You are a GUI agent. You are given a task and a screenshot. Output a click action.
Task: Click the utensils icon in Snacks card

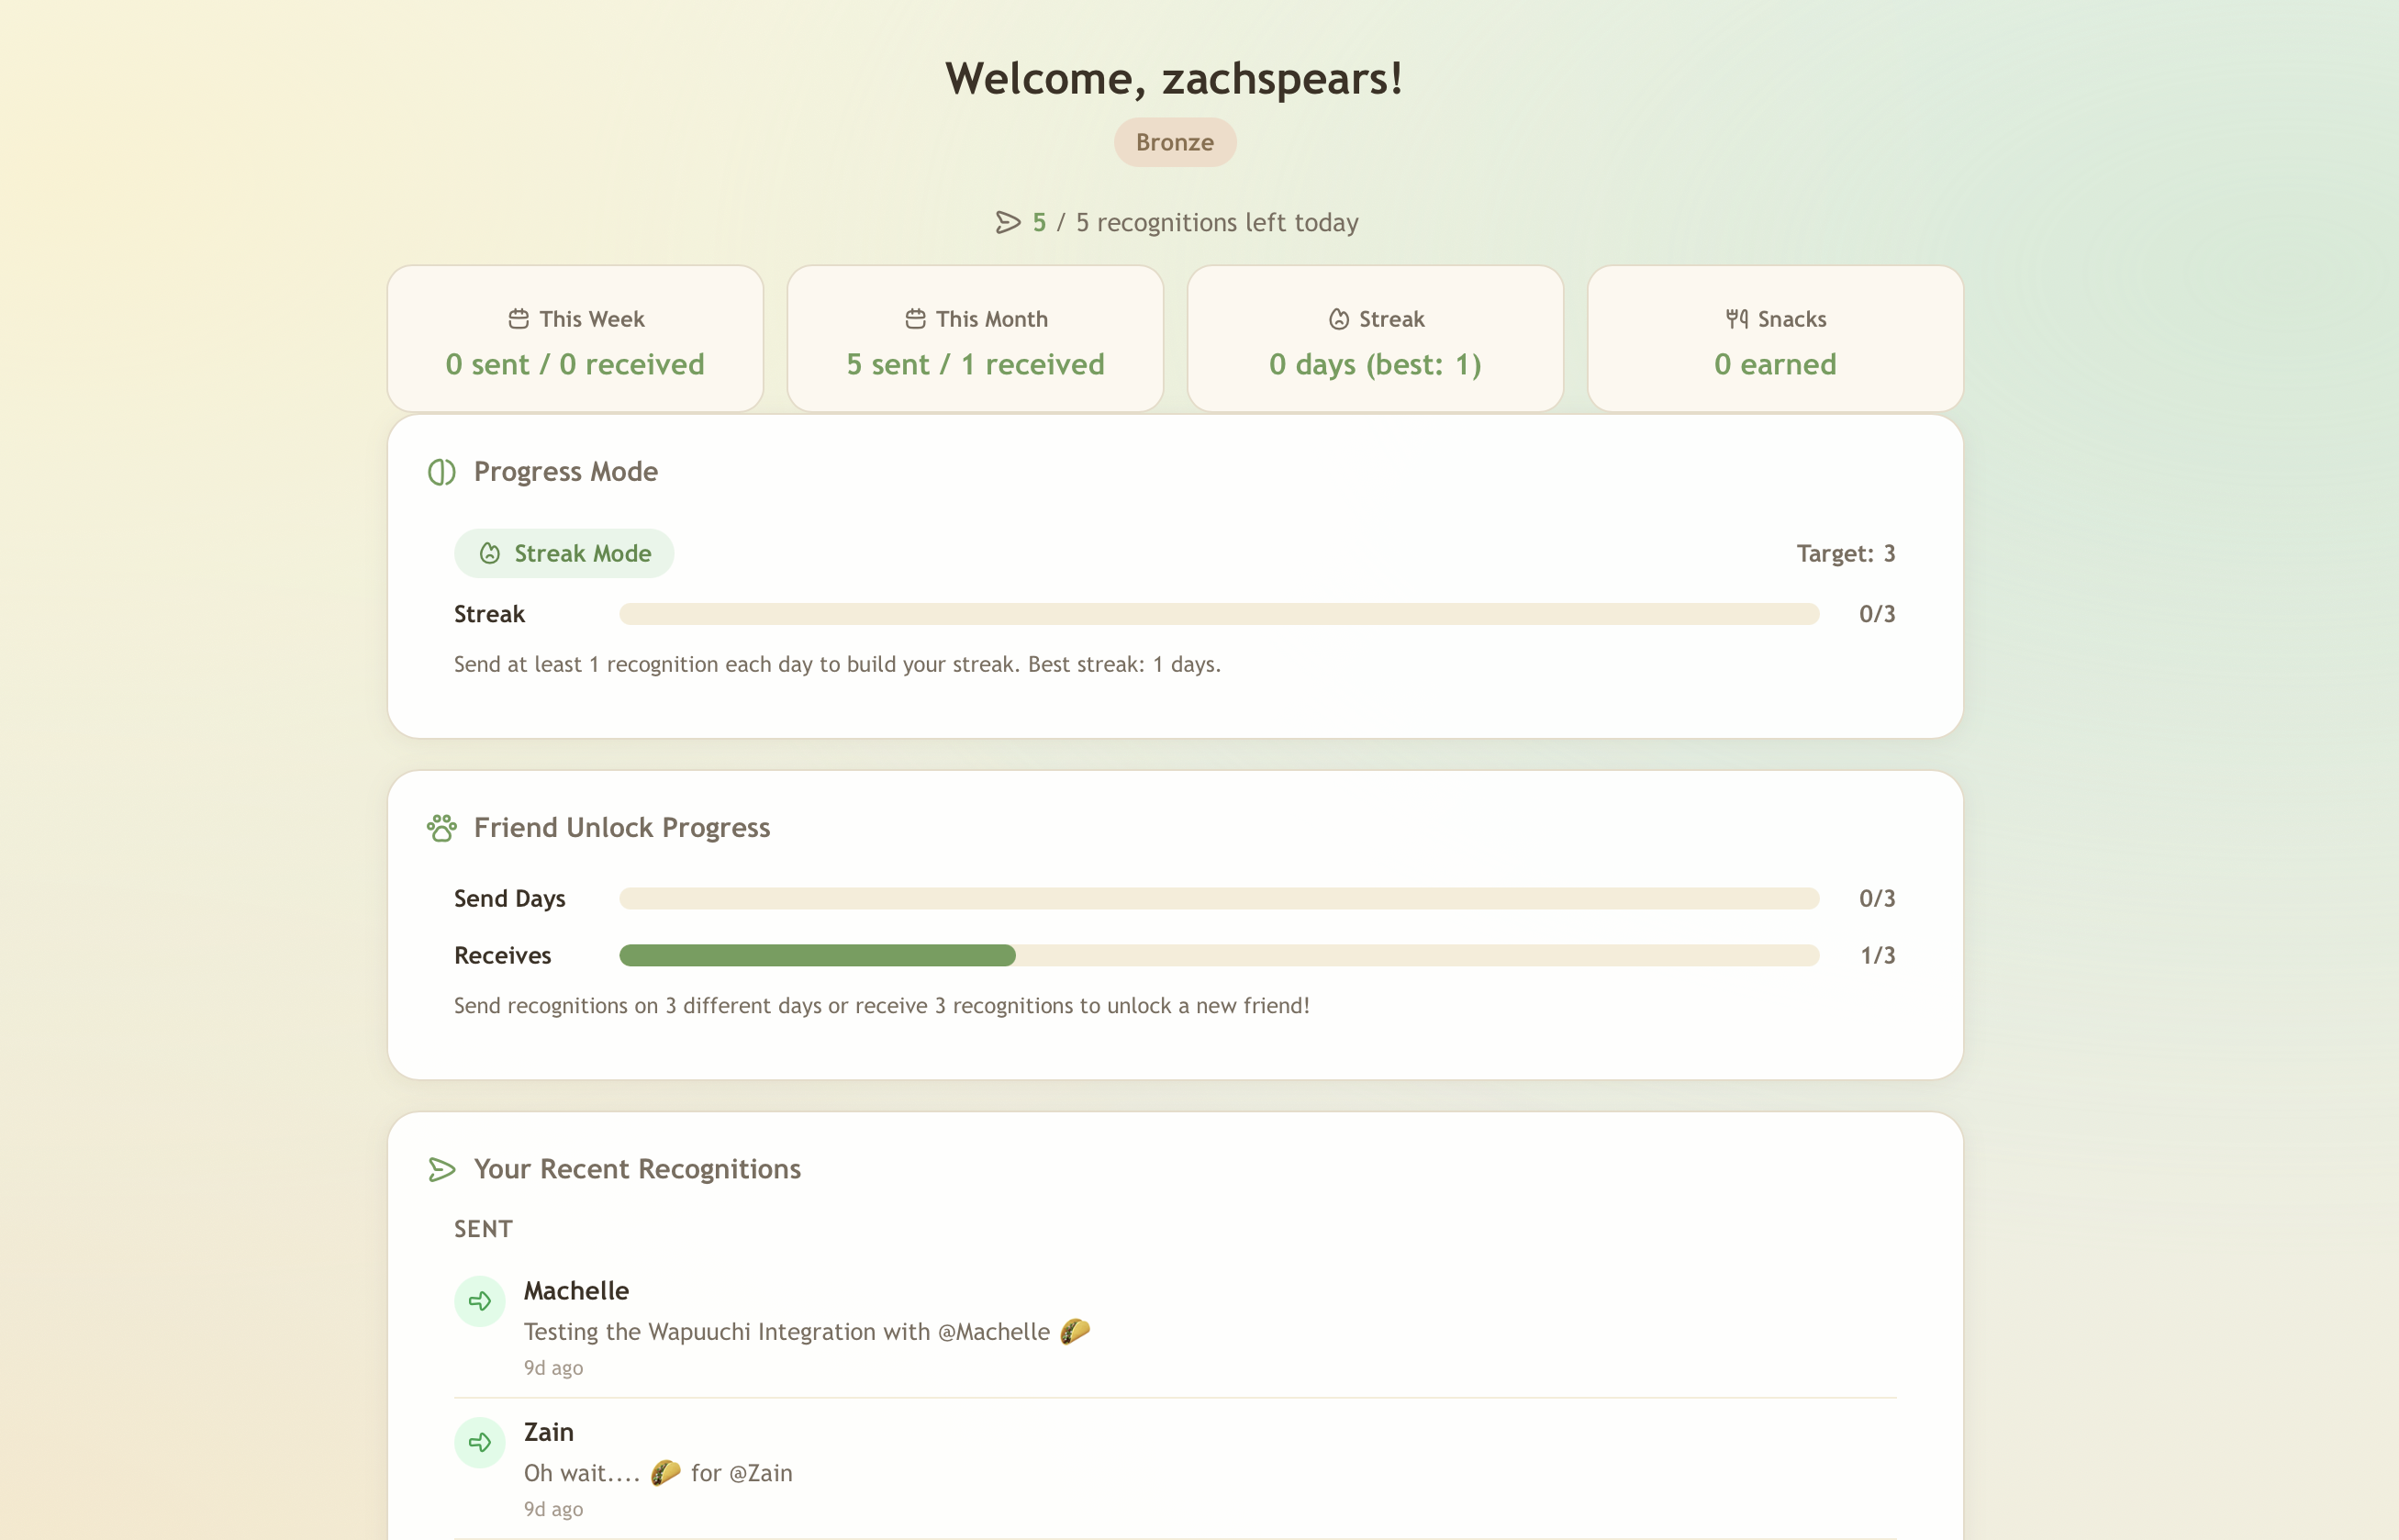pyautogui.click(x=1736, y=319)
